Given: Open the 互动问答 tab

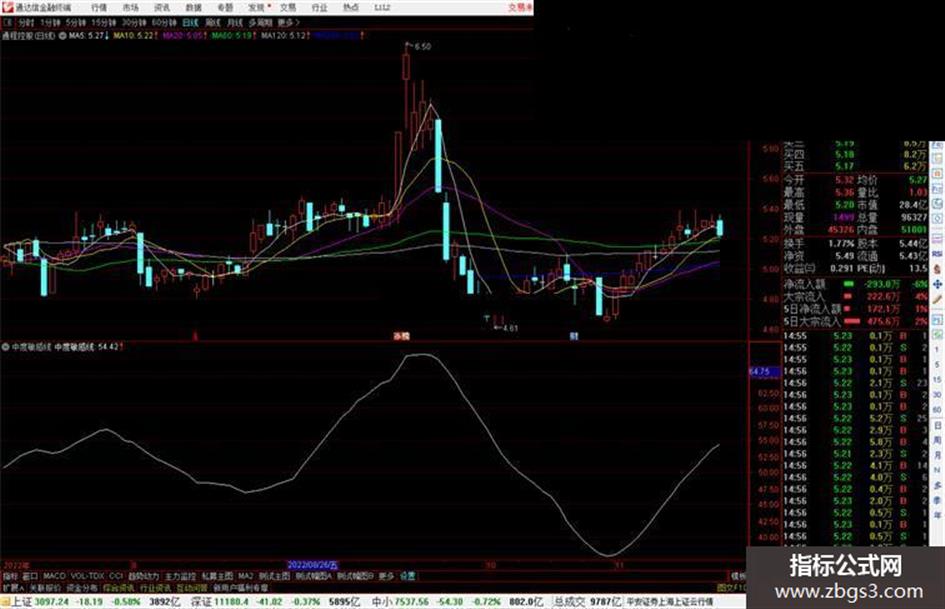Looking at the screenshot, I should click(192, 587).
